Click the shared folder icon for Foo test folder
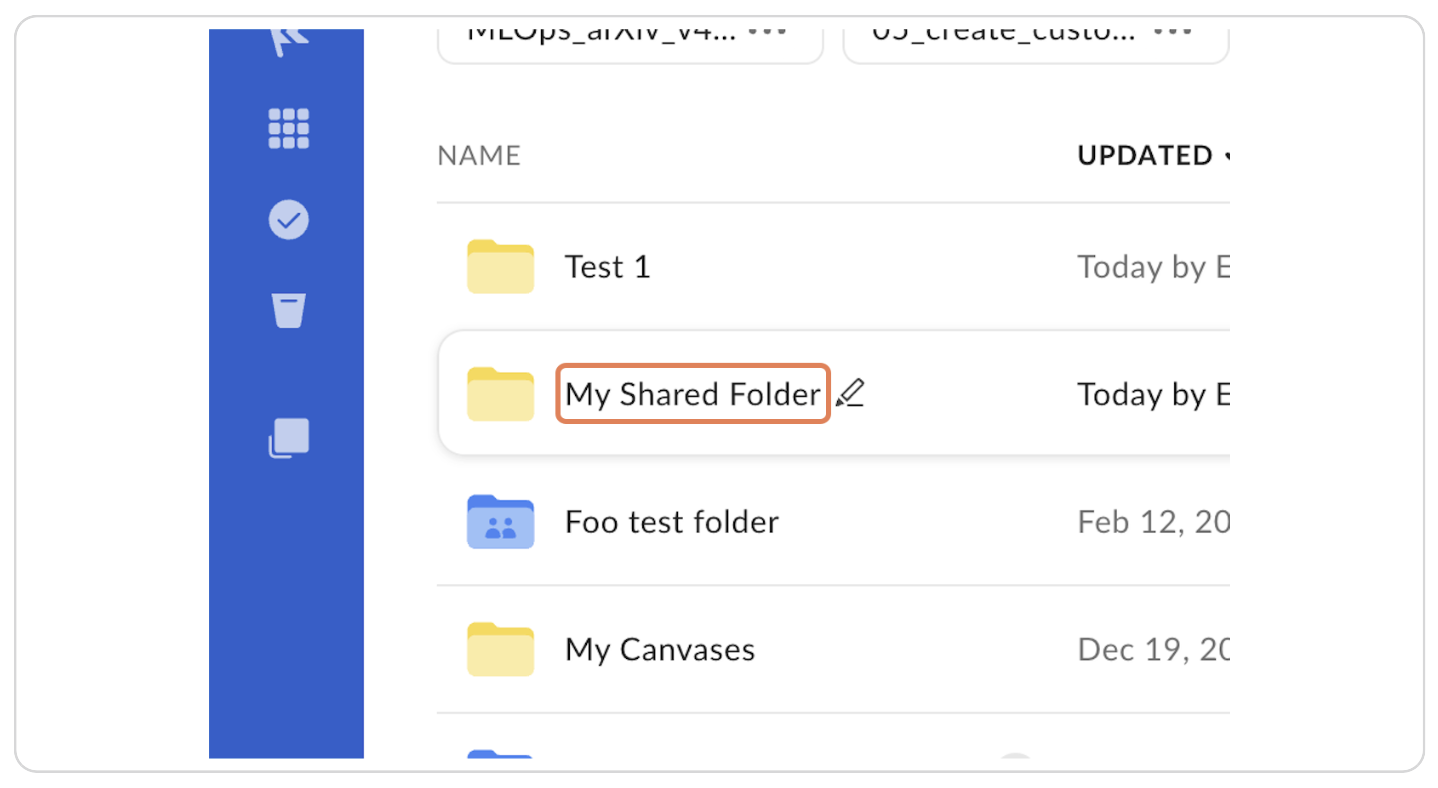This screenshot has height=788, width=1438. point(500,521)
